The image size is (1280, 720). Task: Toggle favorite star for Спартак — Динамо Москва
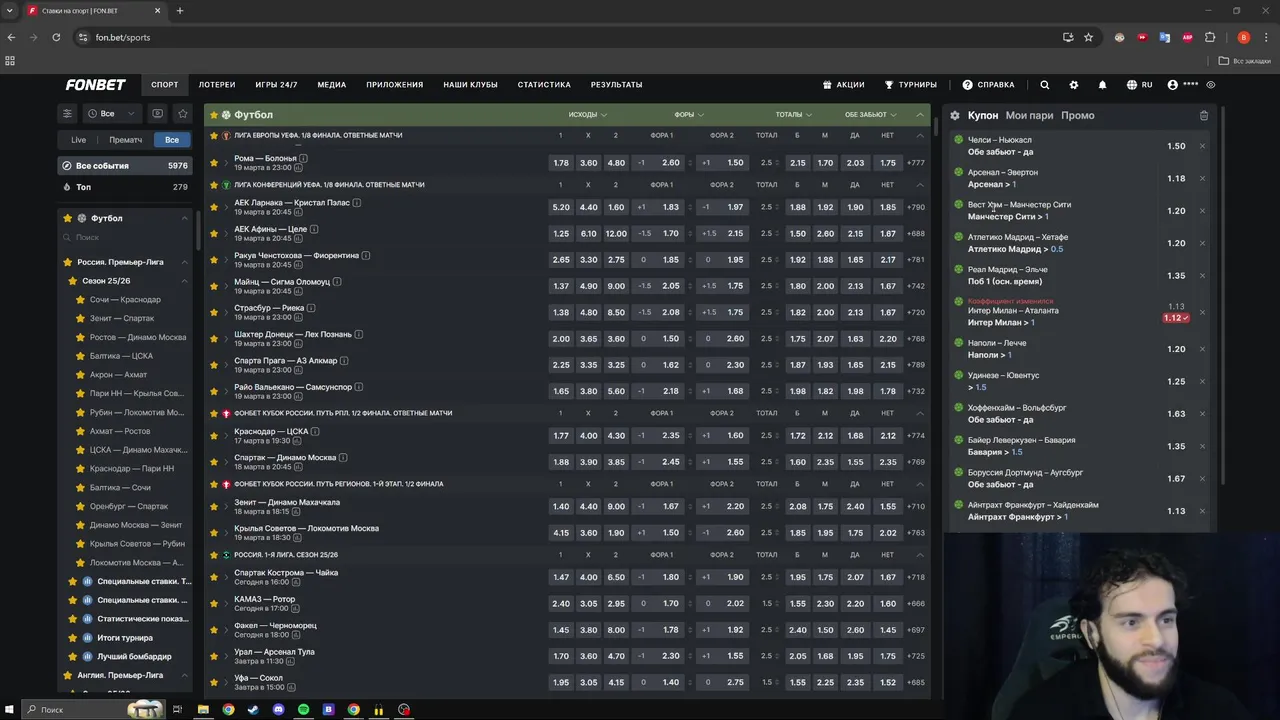click(213, 462)
